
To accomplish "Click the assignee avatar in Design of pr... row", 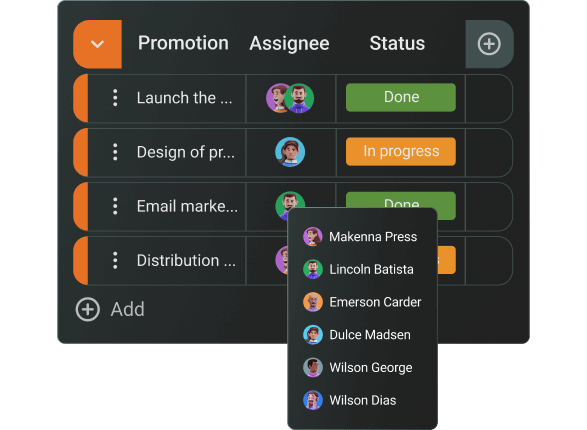I will coord(290,152).
